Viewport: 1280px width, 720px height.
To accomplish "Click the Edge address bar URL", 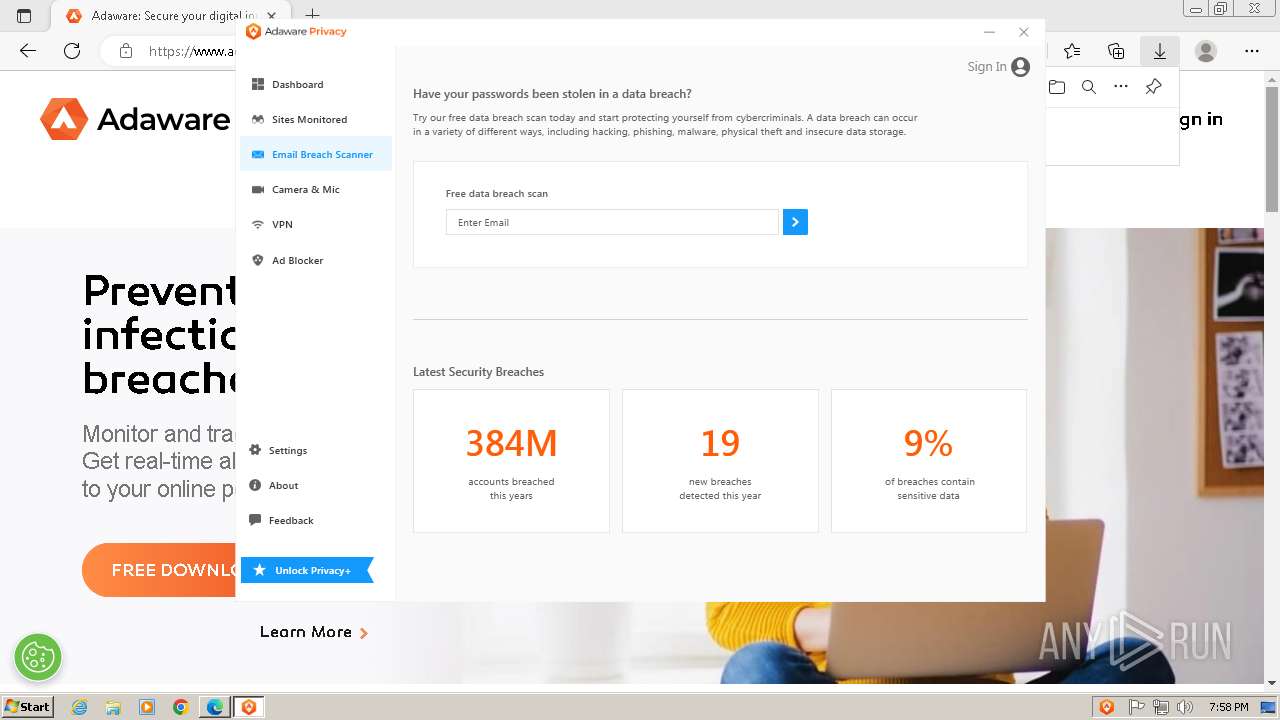I will click(190, 51).
